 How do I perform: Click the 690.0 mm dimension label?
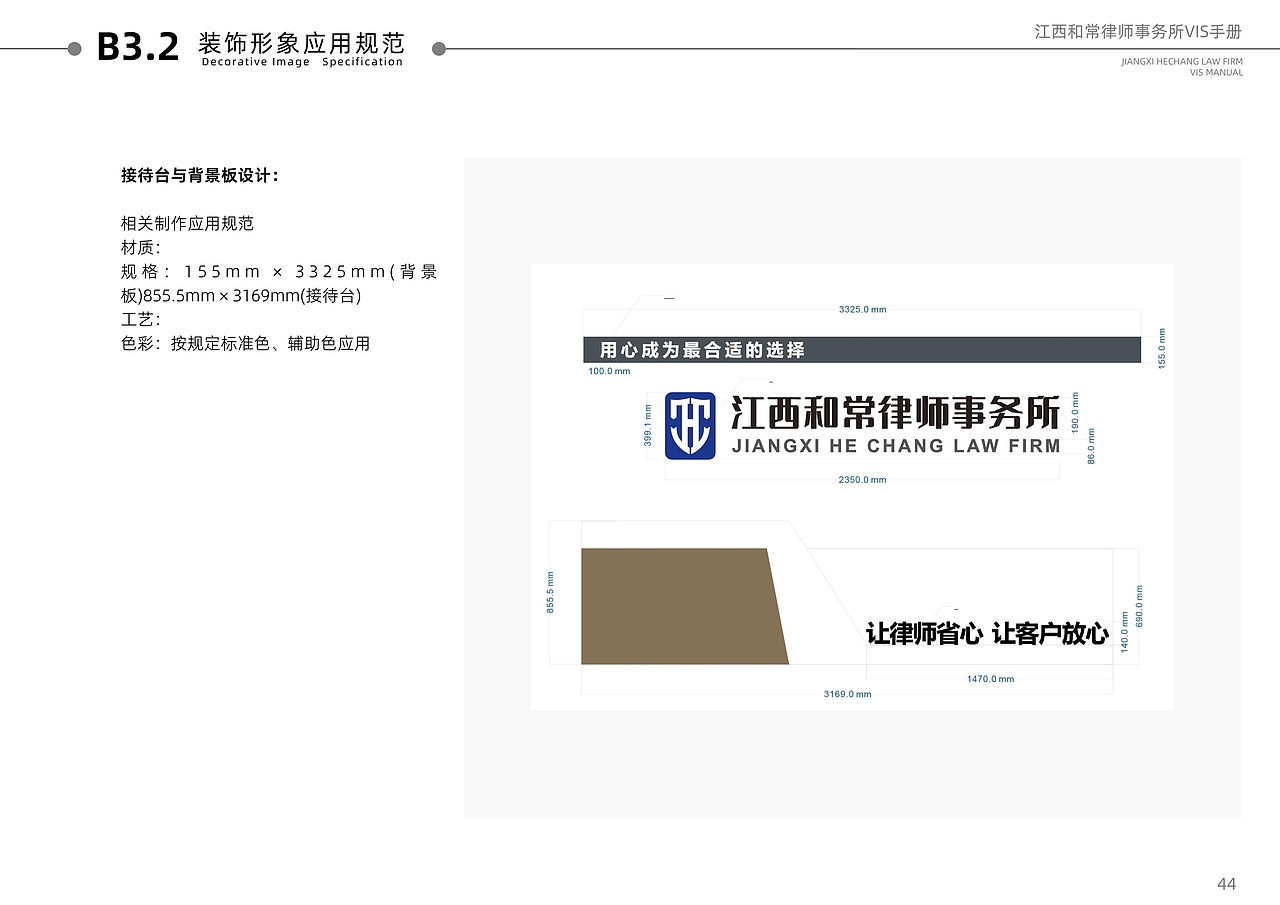coord(1139,606)
